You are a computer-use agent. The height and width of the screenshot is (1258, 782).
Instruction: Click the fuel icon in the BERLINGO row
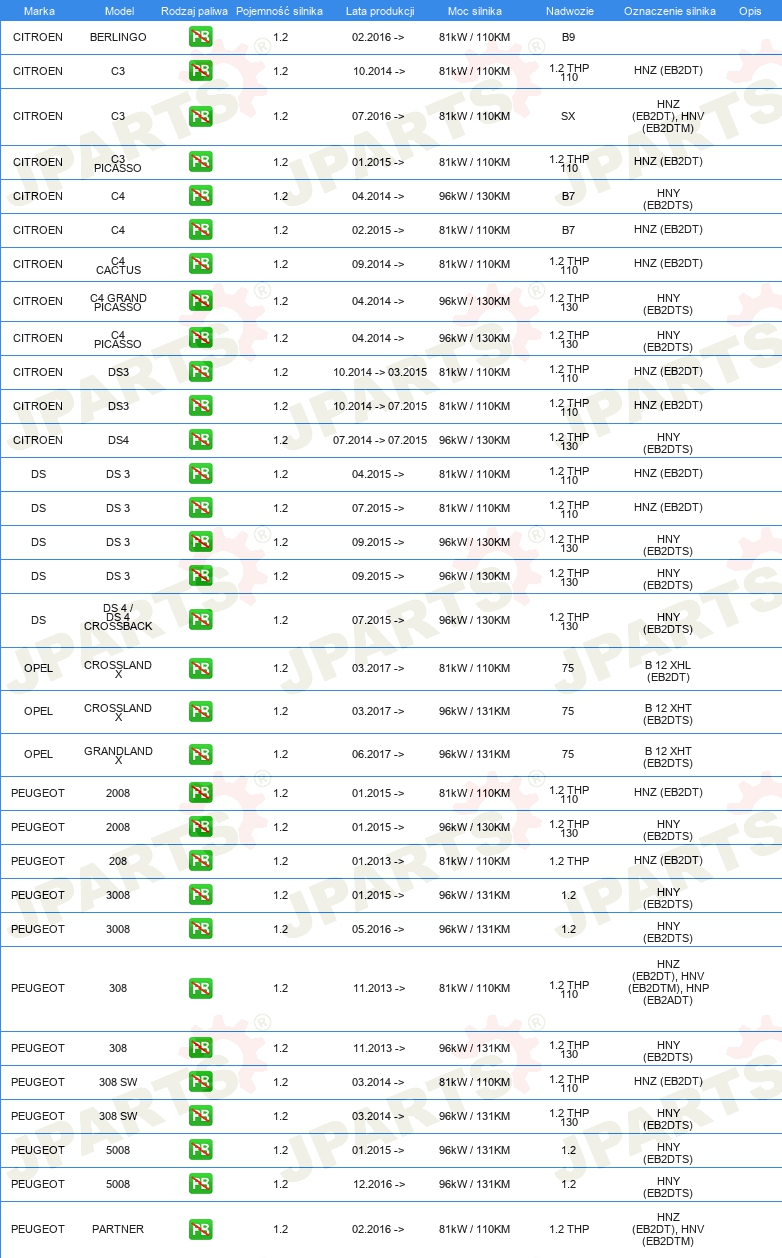tap(200, 38)
